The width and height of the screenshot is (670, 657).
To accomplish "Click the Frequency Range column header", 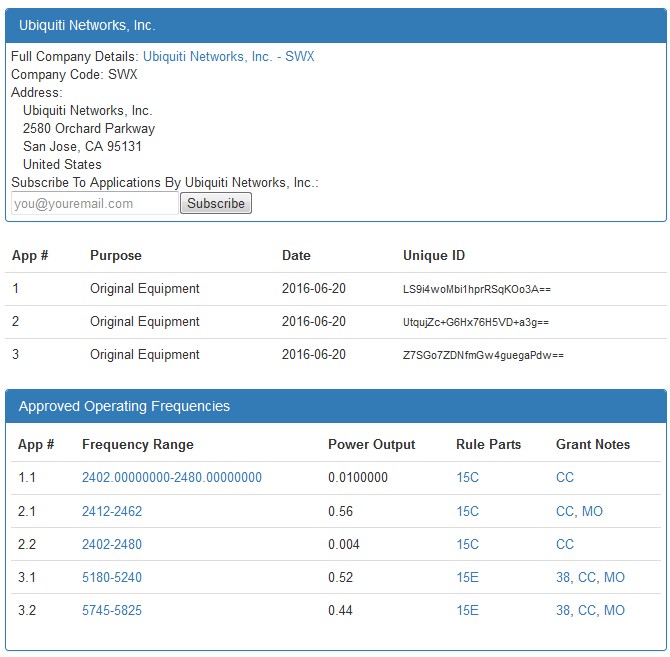I will 138,444.
